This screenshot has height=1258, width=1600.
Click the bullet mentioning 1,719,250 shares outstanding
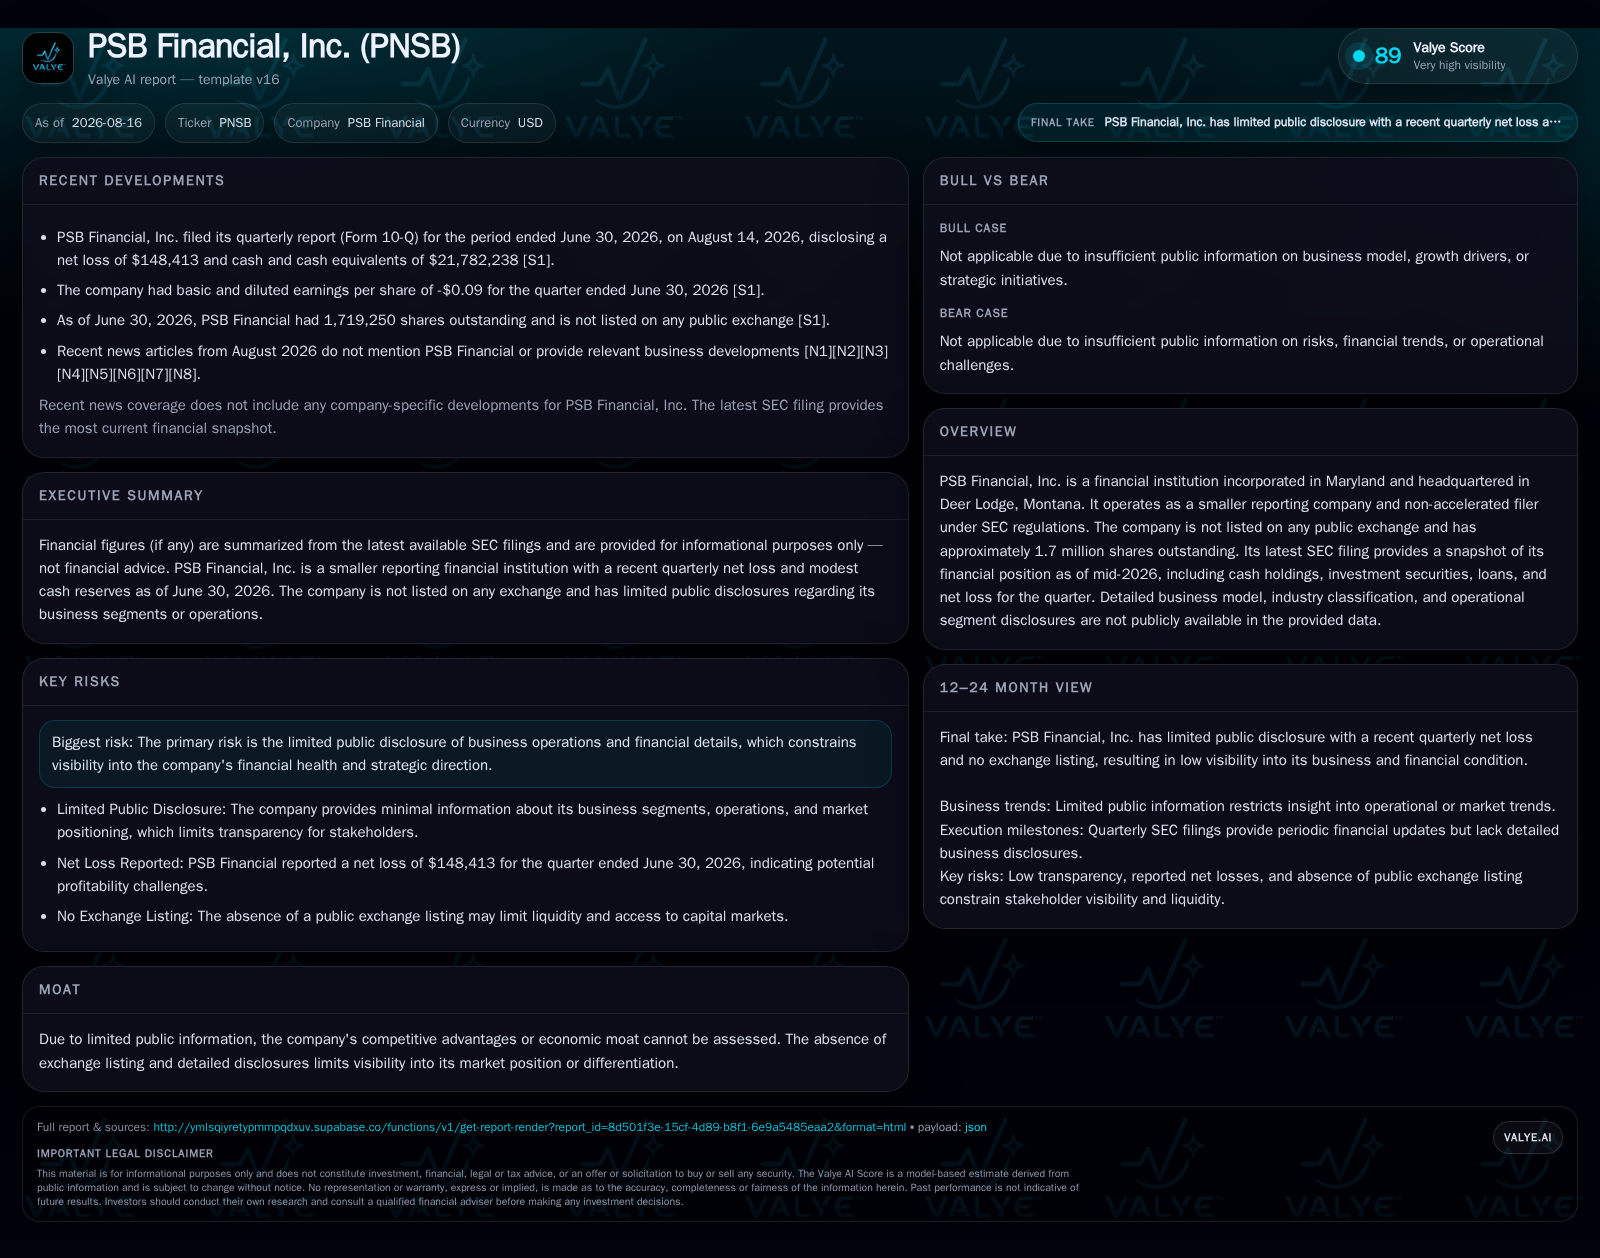click(x=443, y=321)
